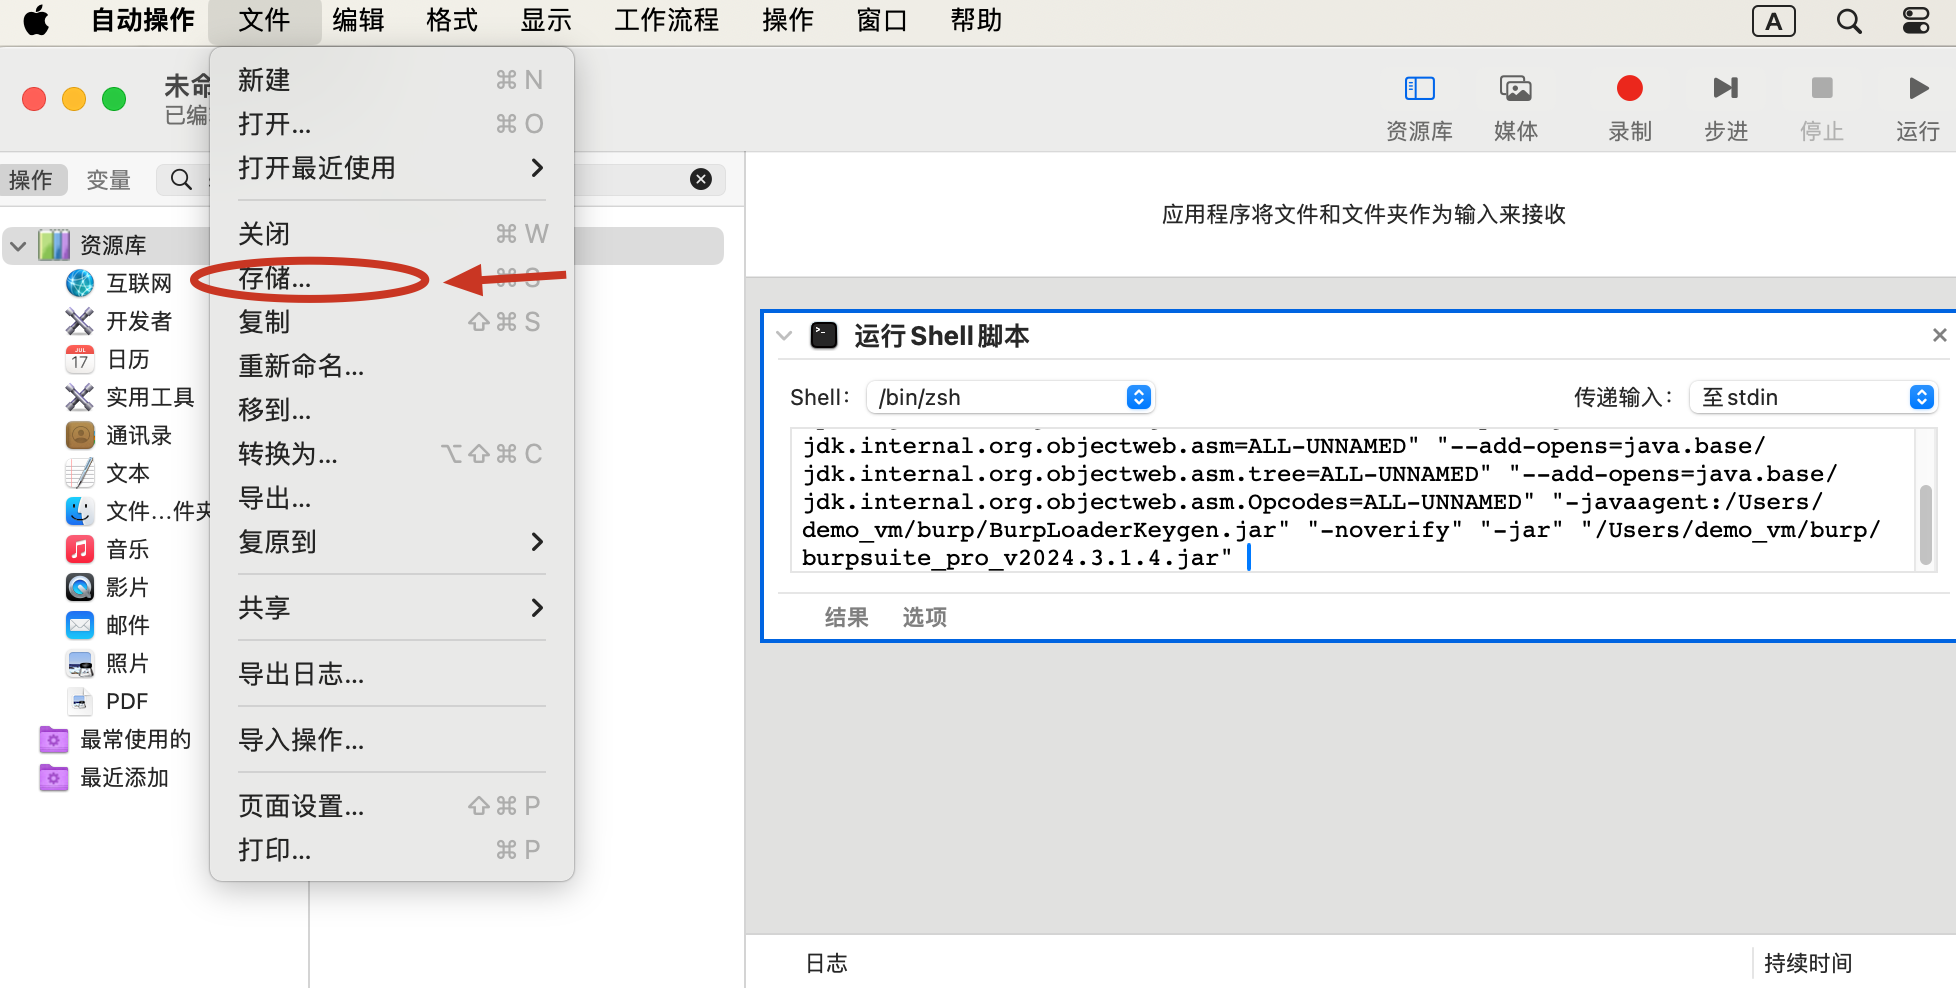
Task: Open the Apple menu
Action: pyautogui.click(x=36, y=20)
